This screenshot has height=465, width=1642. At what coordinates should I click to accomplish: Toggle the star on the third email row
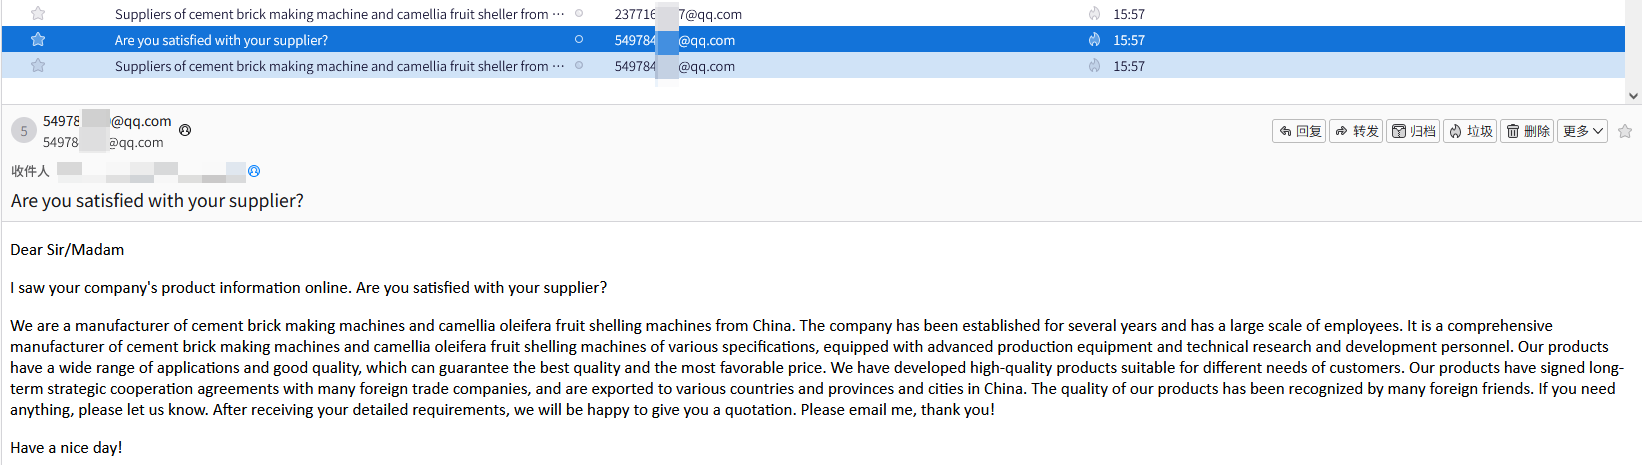pos(38,66)
